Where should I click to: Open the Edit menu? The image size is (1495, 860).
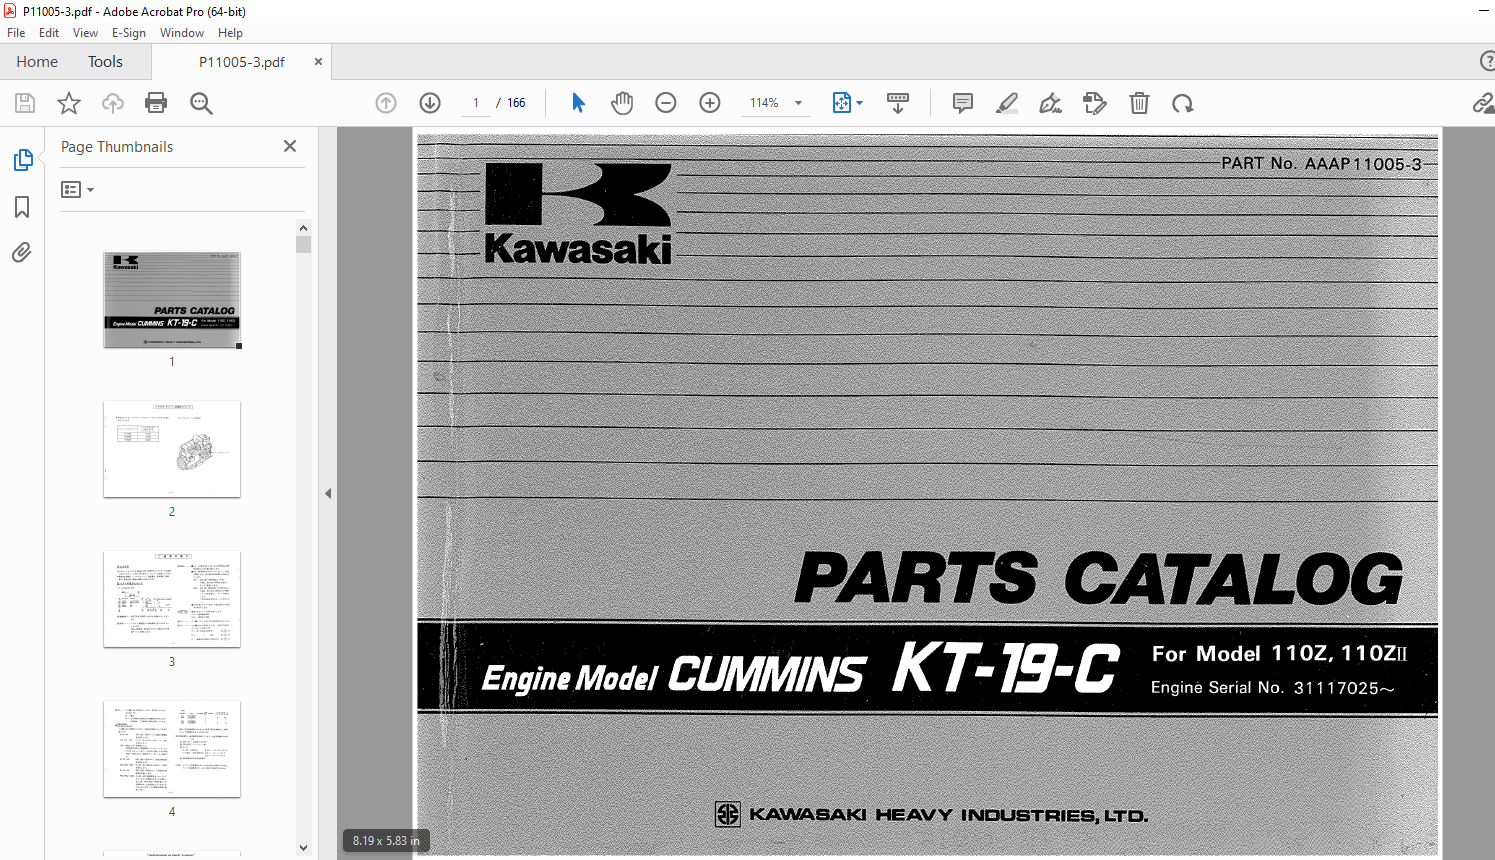(49, 33)
